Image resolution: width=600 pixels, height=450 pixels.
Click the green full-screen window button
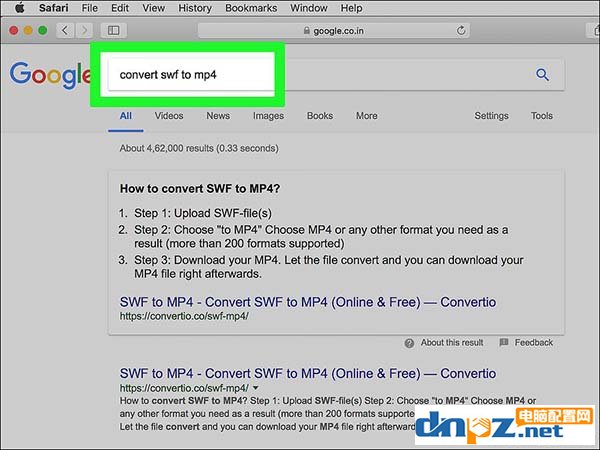(x=43, y=30)
